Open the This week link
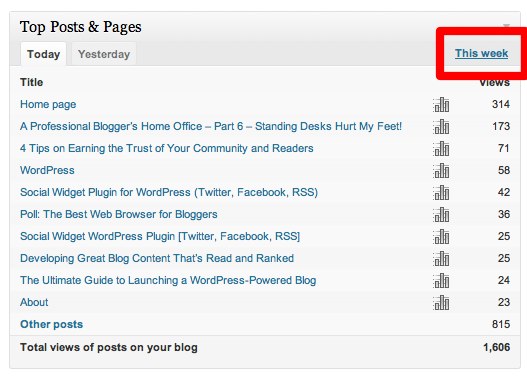Image resolution: width=527 pixels, height=378 pixels. (x=481, y=53)
